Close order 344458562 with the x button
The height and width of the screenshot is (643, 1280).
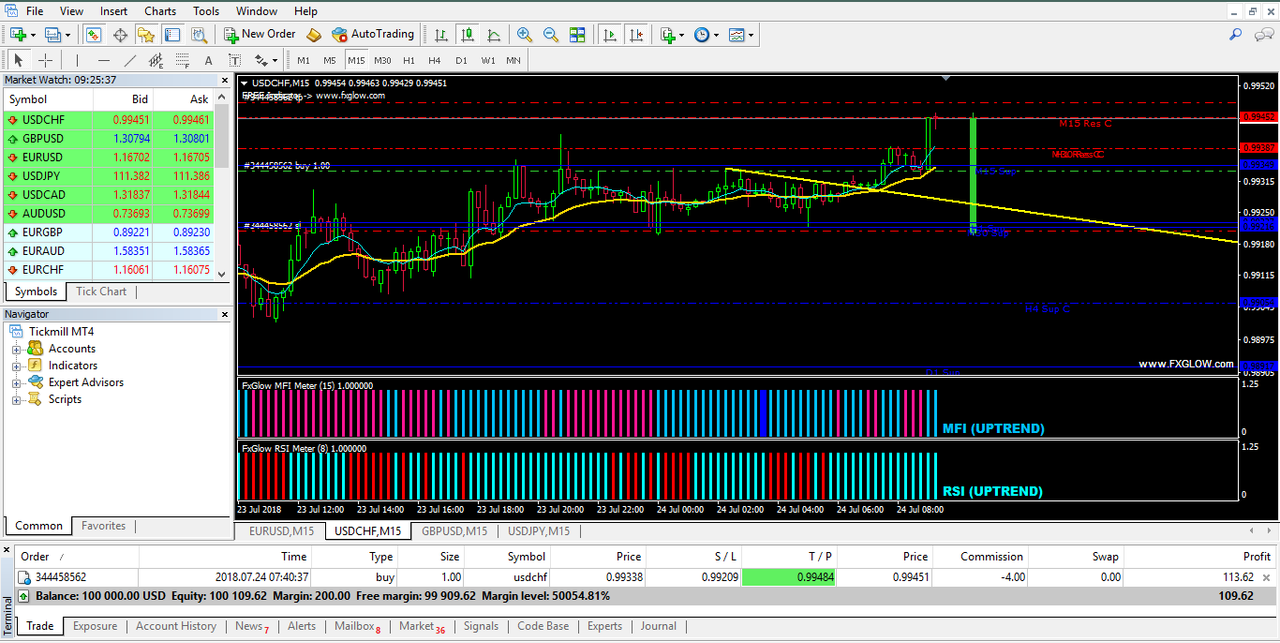click(1267, 577)
